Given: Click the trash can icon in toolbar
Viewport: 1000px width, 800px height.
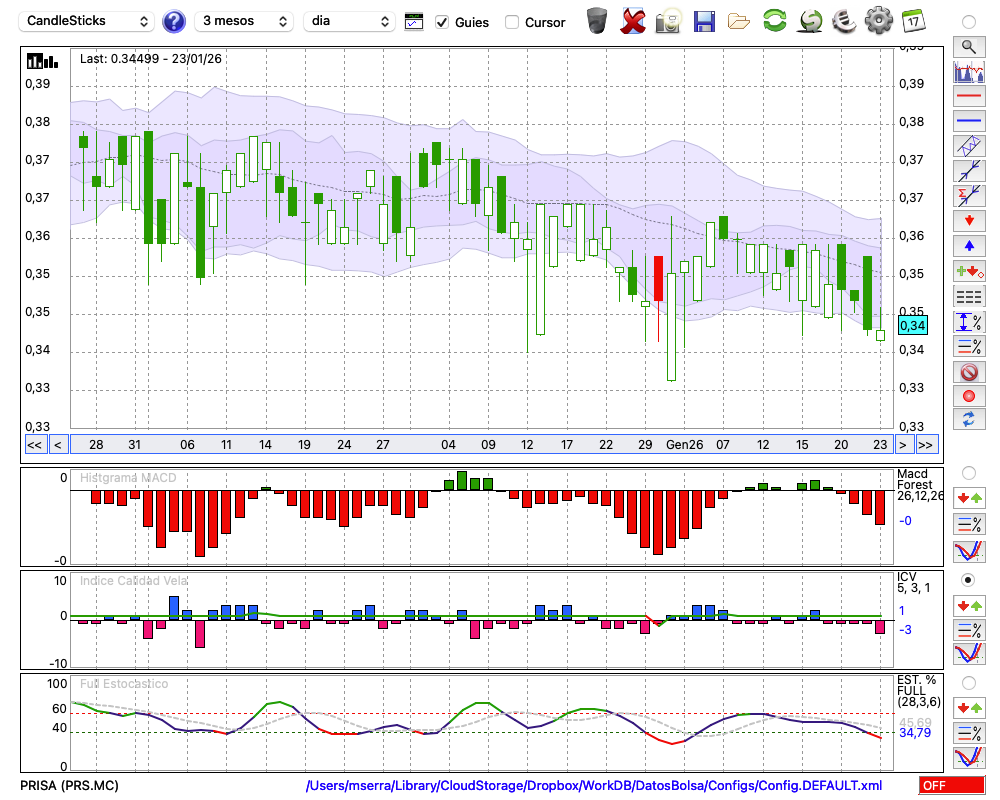Looking at the screenshot, I should (x=597, y=21).
